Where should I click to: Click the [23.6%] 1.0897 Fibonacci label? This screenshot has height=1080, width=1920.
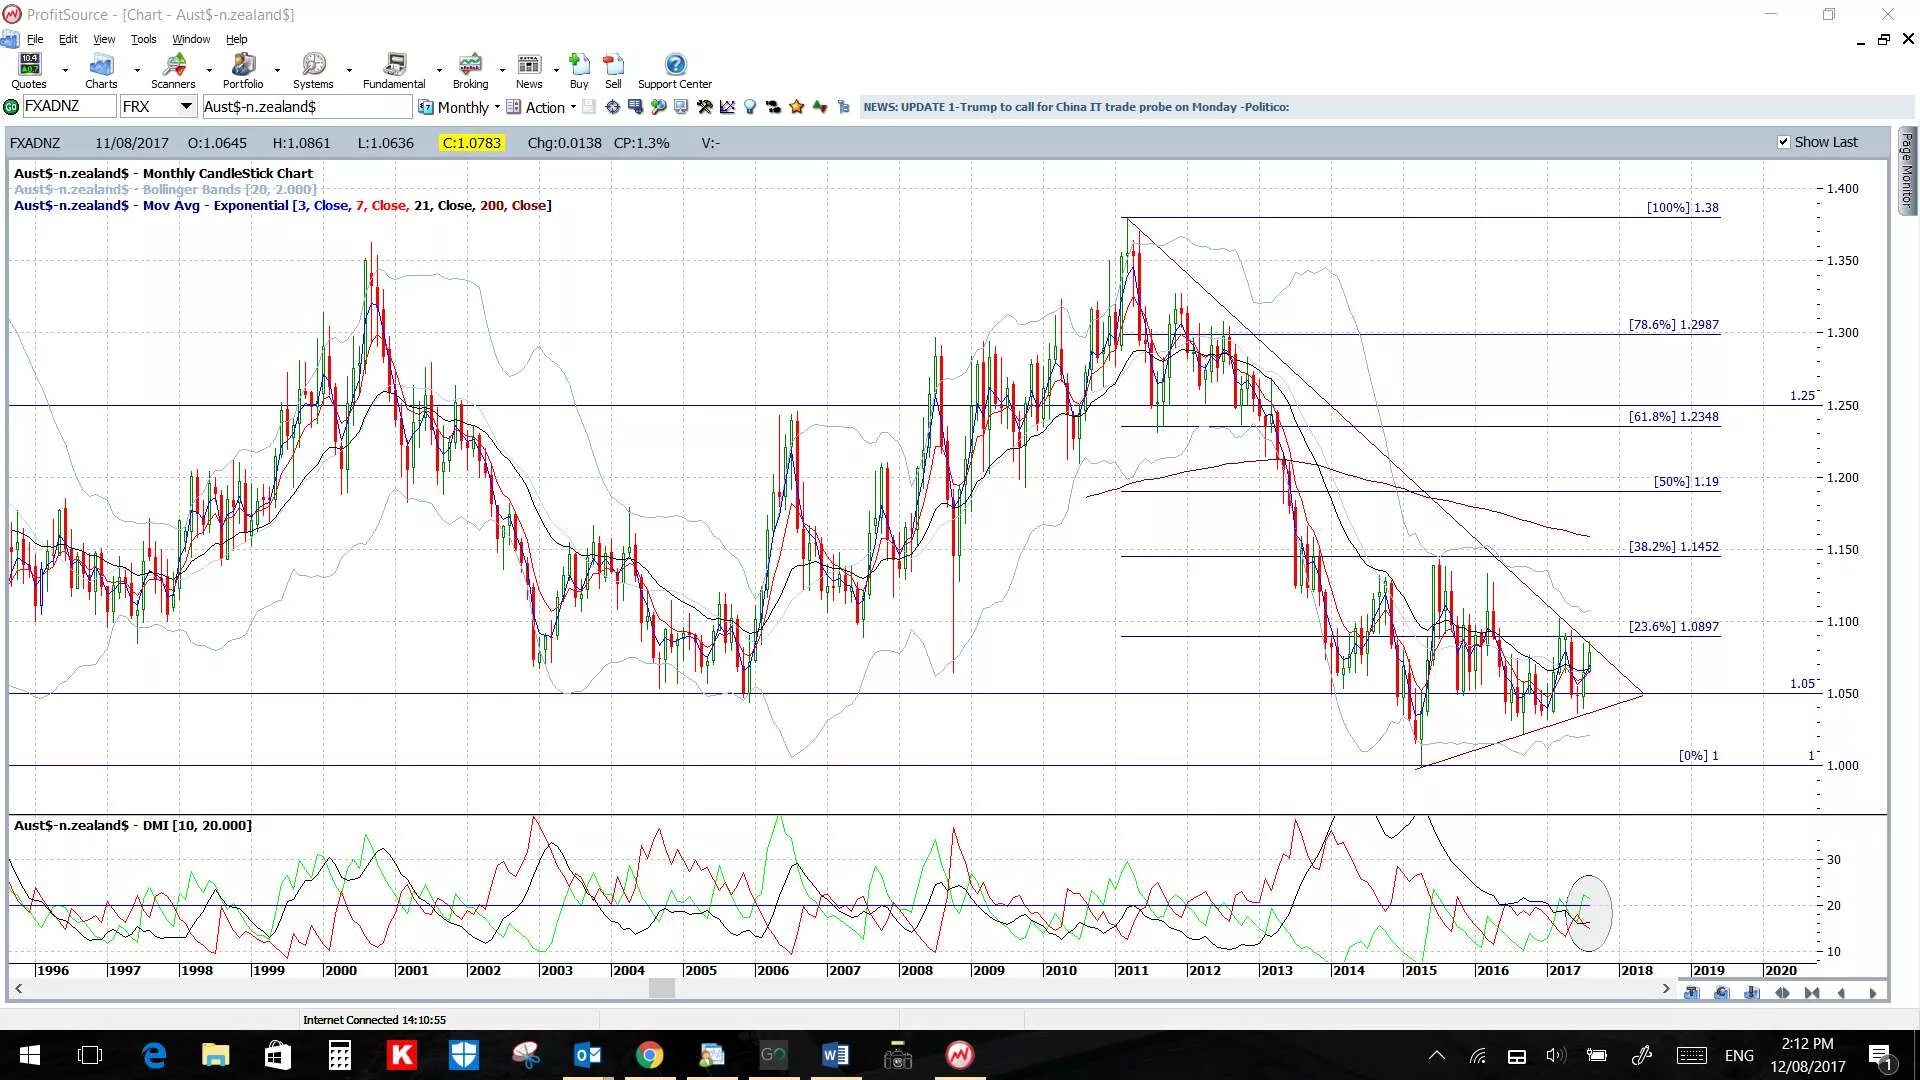[1674, 626]
